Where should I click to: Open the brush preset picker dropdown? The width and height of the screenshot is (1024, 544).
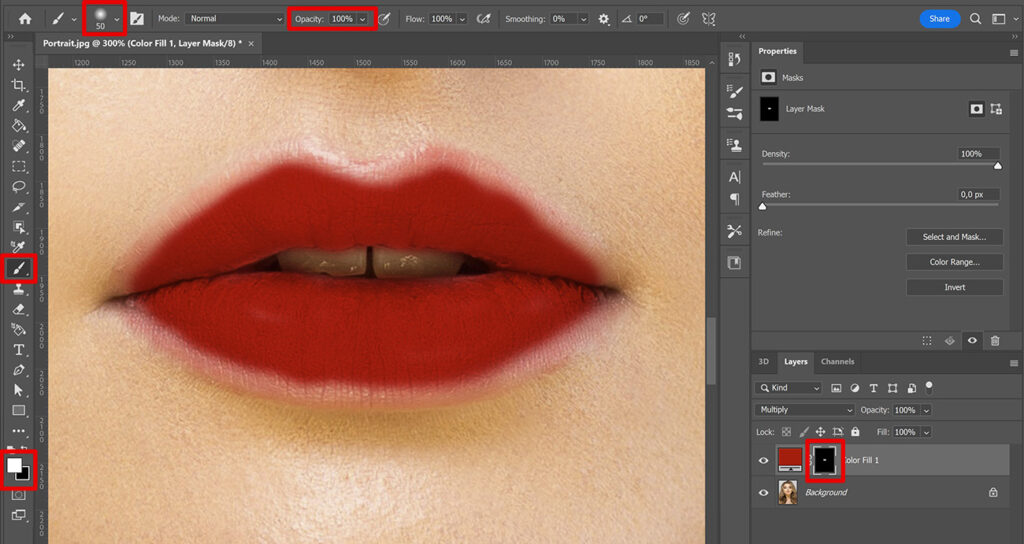click(x=117, y=19)
